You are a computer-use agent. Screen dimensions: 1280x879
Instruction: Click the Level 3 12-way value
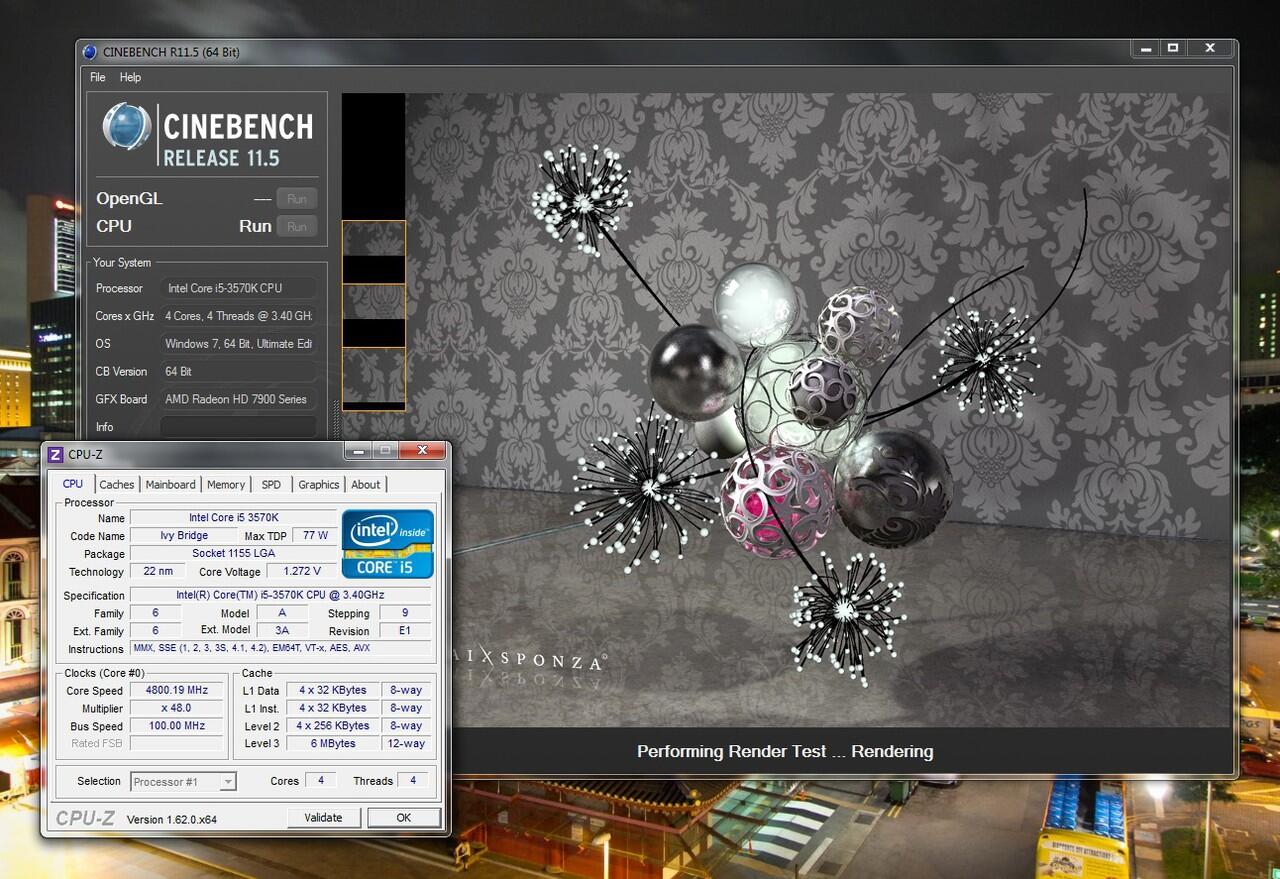pos(407,745)
